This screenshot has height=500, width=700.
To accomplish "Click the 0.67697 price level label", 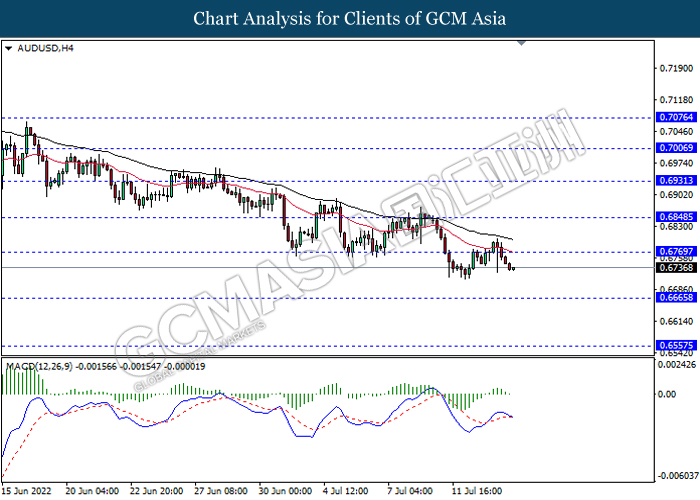I will coord(676,251).
